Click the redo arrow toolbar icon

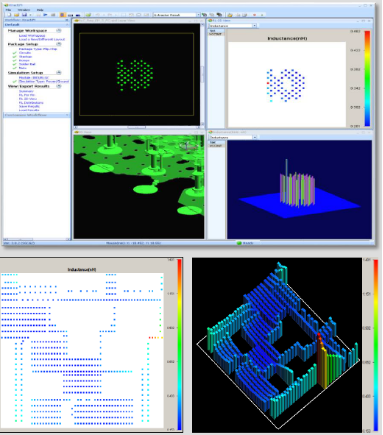click(110, 15)
